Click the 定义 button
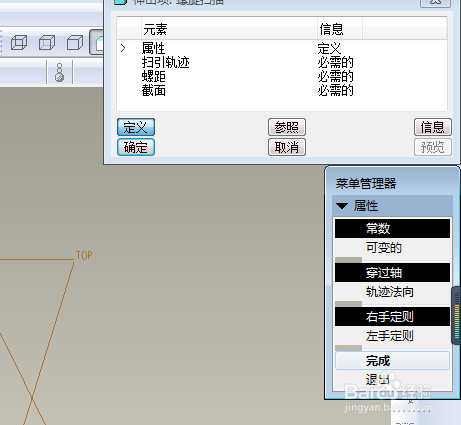Image resolution: width=461 pixels, height=425 pixels. pyautogui.click(x=136, y=127)
